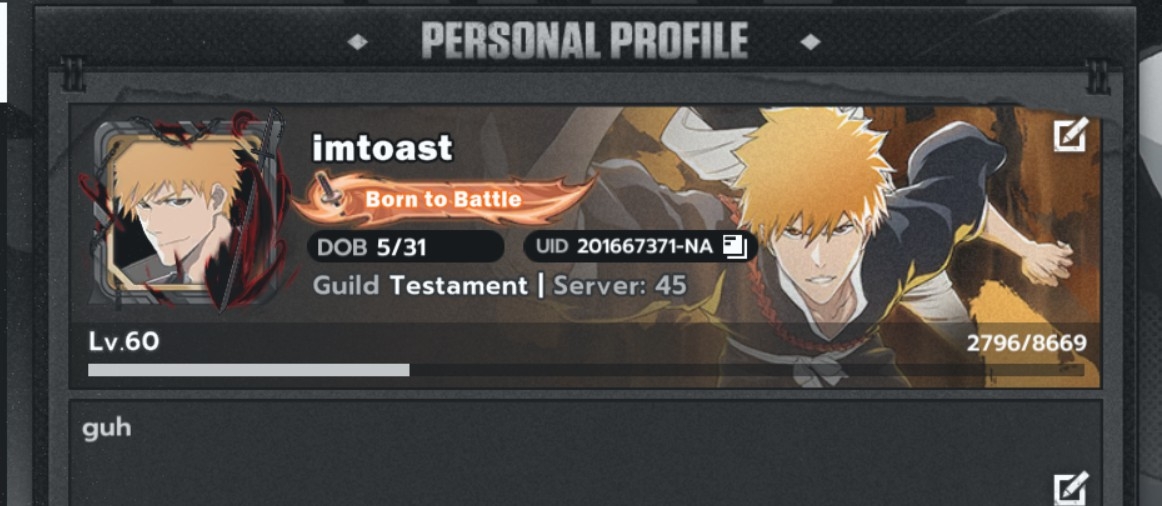Open the Ichigo avatar portrait
Image resolution: width=1162 pixels, height=506 pixels.
182,212
